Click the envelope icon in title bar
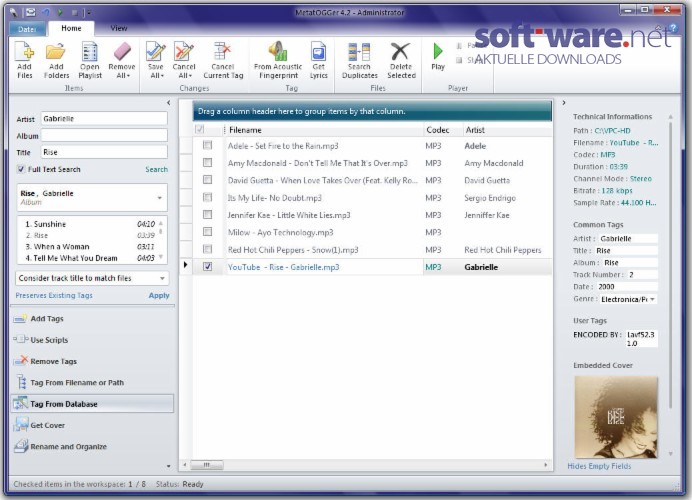Viewport: 692px width, 500px height. (x=30, y=12)
